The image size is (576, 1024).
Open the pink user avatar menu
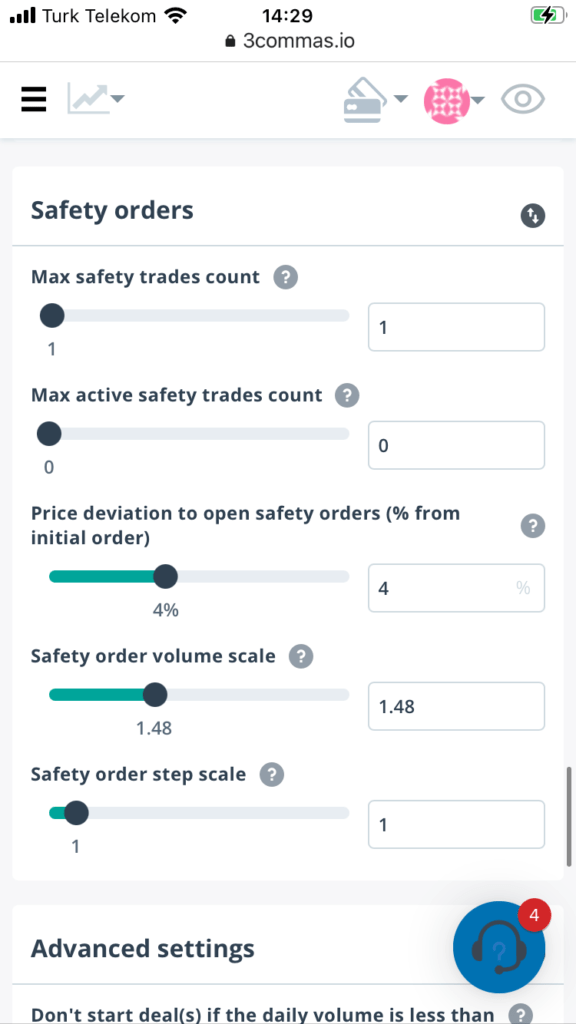[x=447, y=101]
